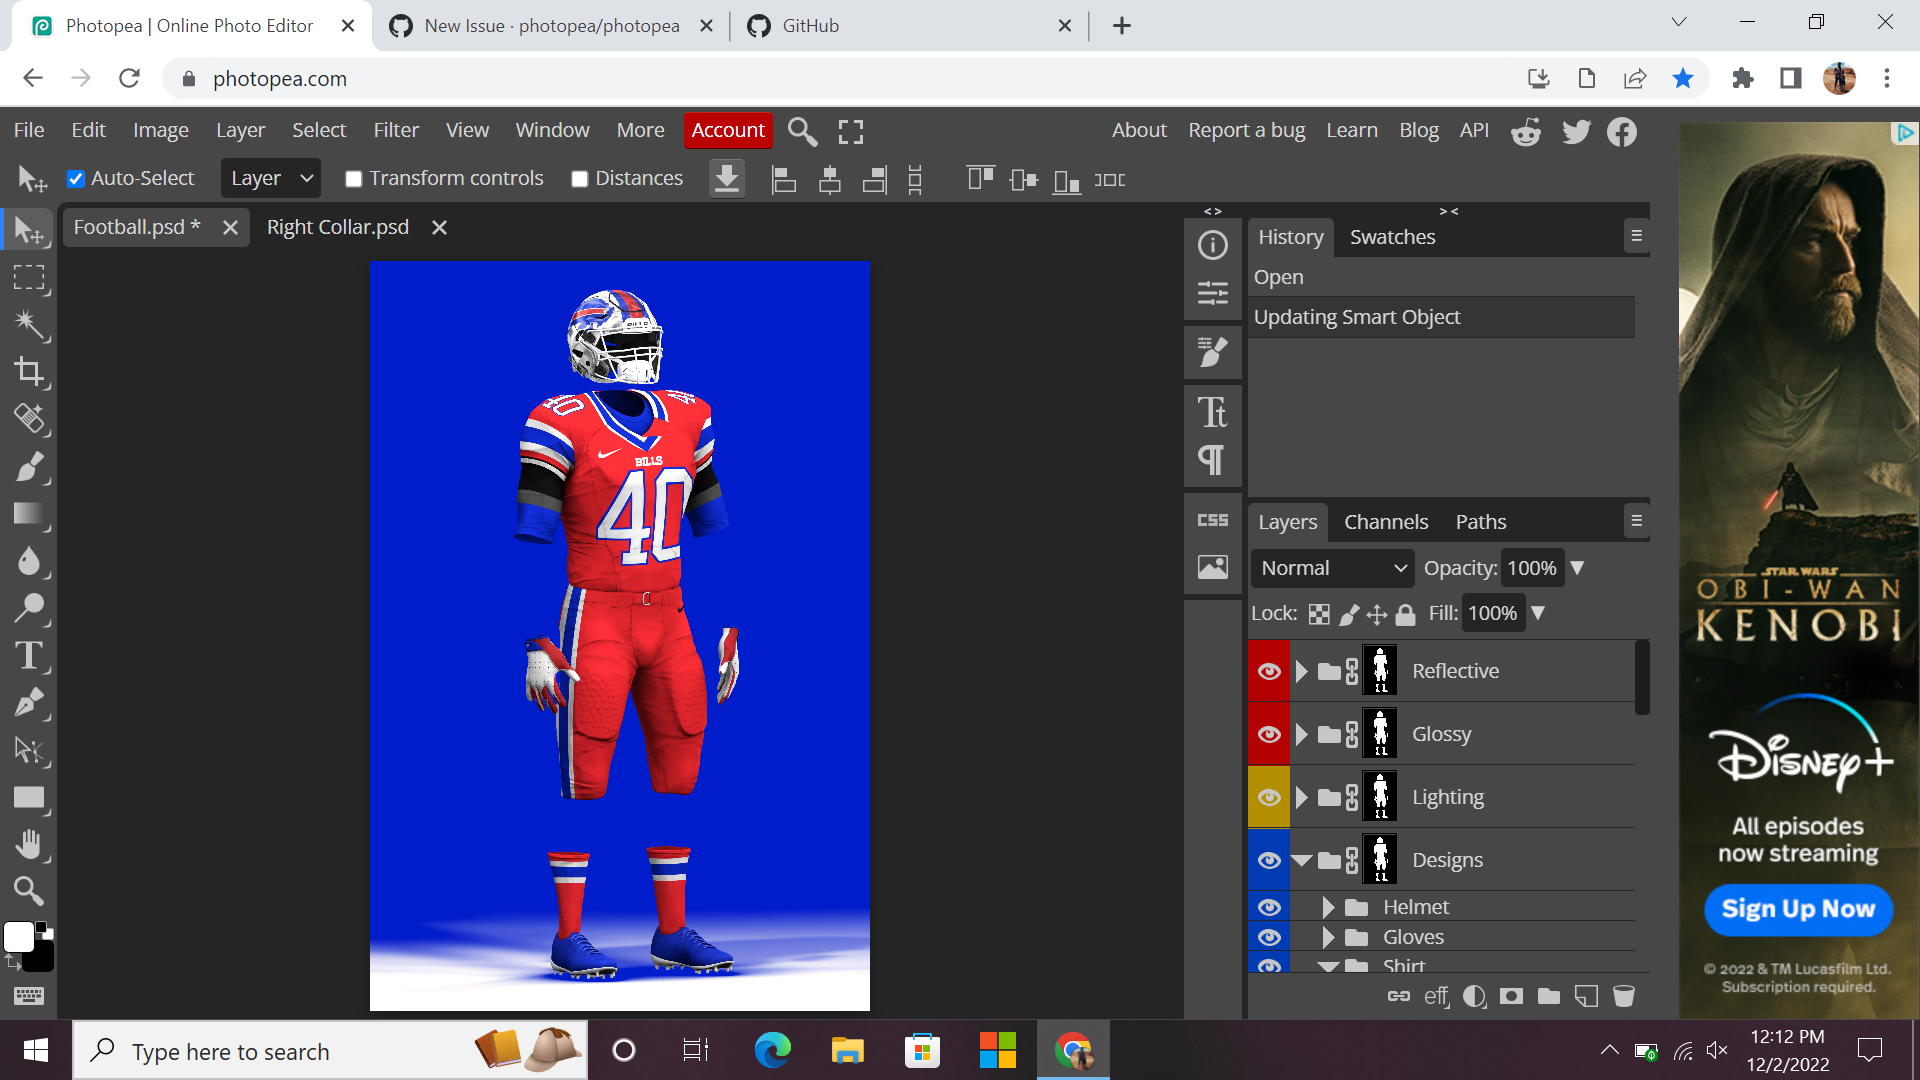Uncheck the Auto-Select checkbox
The image size is (1920, 1080).
76,179
